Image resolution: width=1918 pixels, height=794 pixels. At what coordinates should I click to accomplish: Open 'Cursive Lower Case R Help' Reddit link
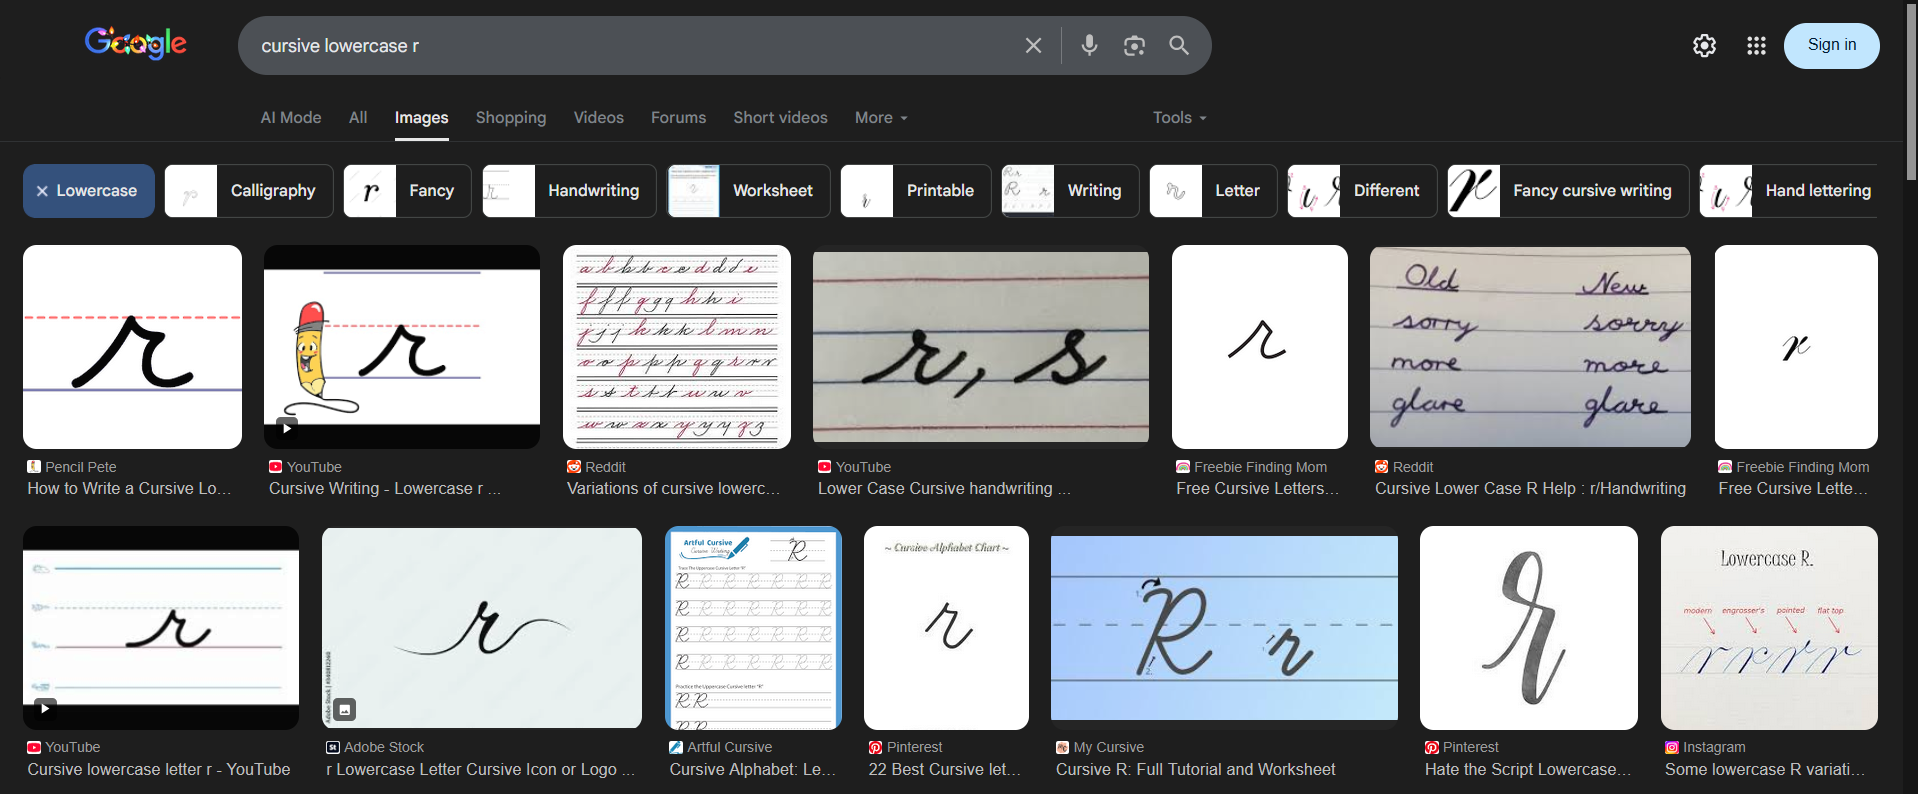[1530, 489]
